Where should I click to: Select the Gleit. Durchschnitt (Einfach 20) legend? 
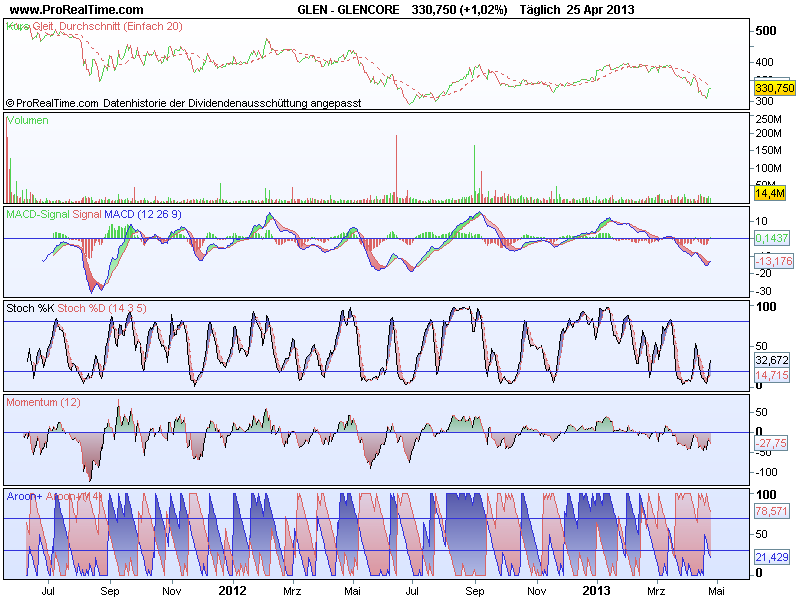tap(108, 26)
